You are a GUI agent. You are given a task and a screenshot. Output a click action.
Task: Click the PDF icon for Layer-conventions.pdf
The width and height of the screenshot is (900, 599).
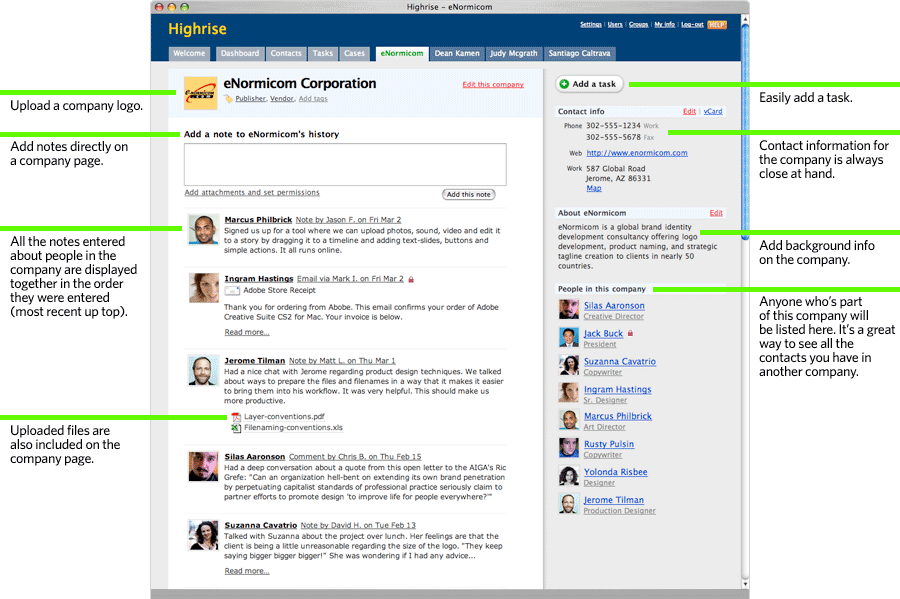click(x=236, y=417)
